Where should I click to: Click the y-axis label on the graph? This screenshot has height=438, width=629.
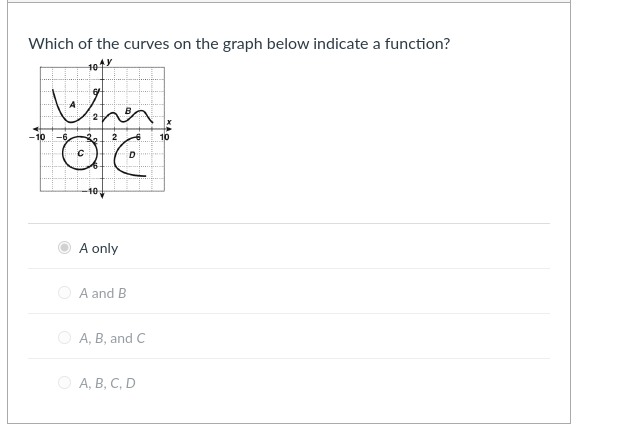[109, 62]
